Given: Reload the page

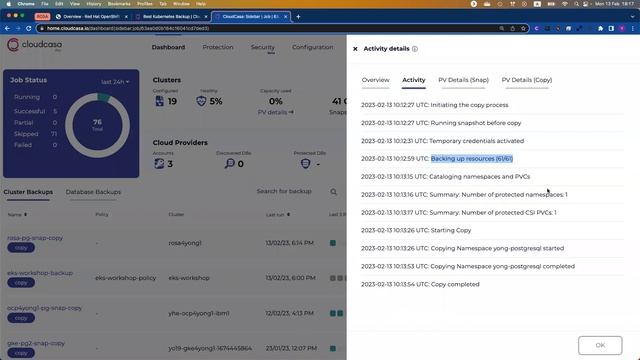Looking at the screenshot, I should [29, 28].
